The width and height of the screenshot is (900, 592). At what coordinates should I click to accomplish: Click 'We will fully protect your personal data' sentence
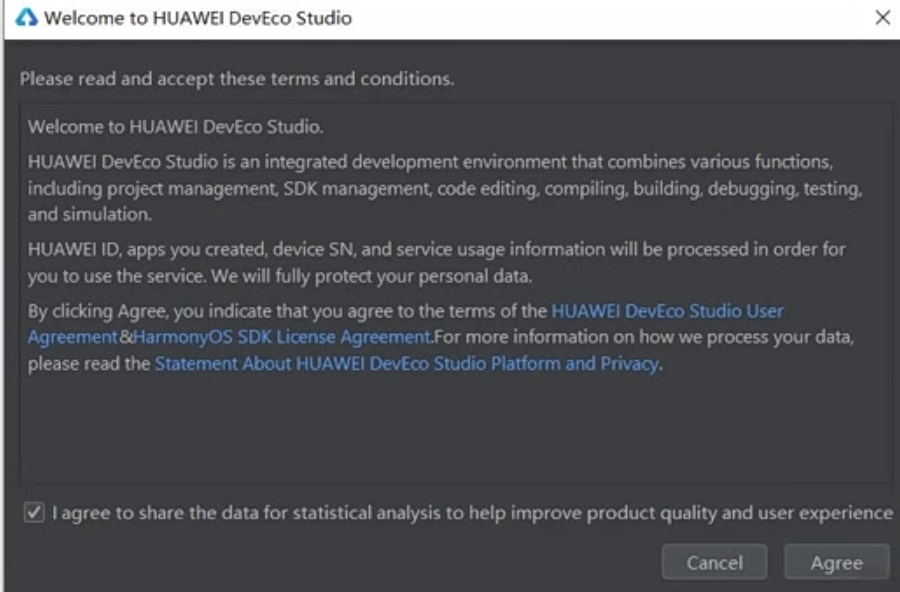pos(371,276)
